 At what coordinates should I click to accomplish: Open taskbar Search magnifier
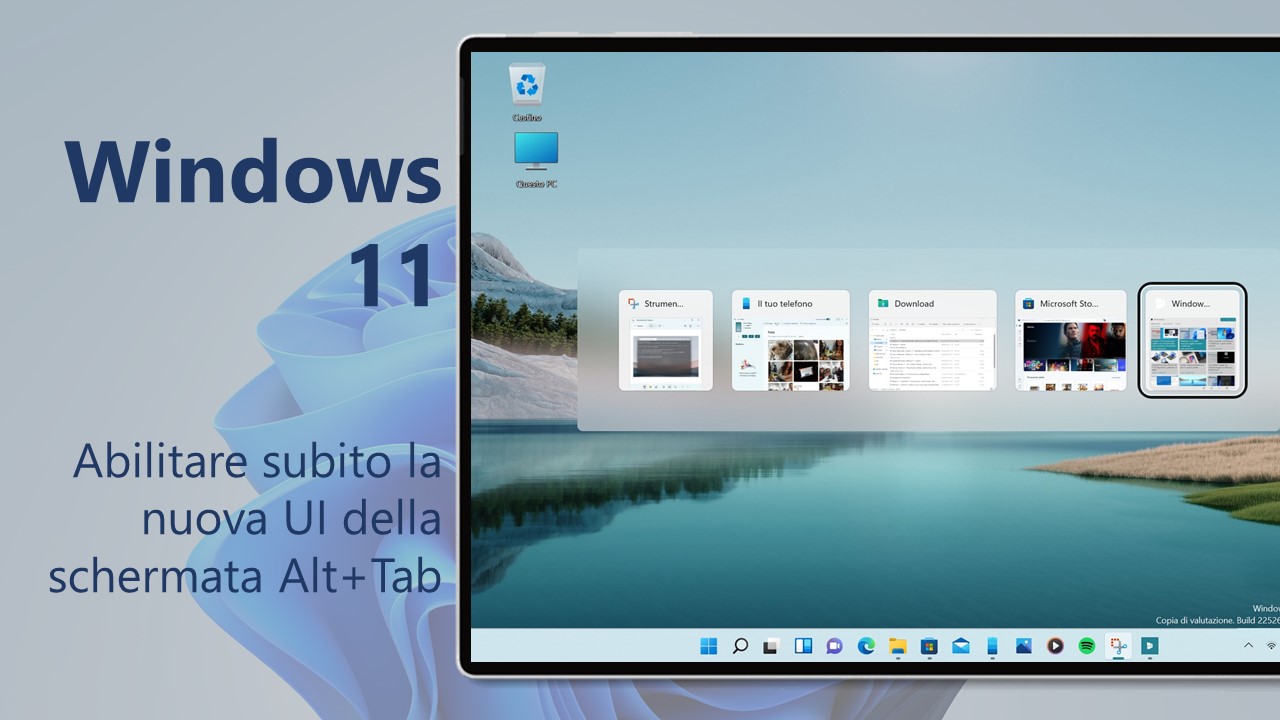click(x=740, y=646)
